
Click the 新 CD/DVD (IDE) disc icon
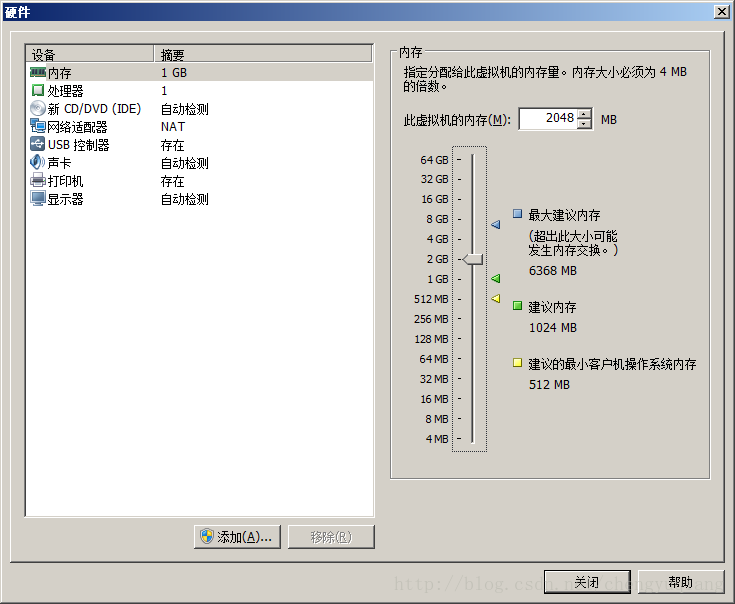pos(38,108)
